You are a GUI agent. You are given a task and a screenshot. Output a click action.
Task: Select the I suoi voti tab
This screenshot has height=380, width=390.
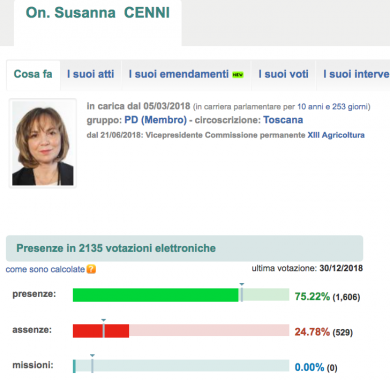[x=283, y=74]
